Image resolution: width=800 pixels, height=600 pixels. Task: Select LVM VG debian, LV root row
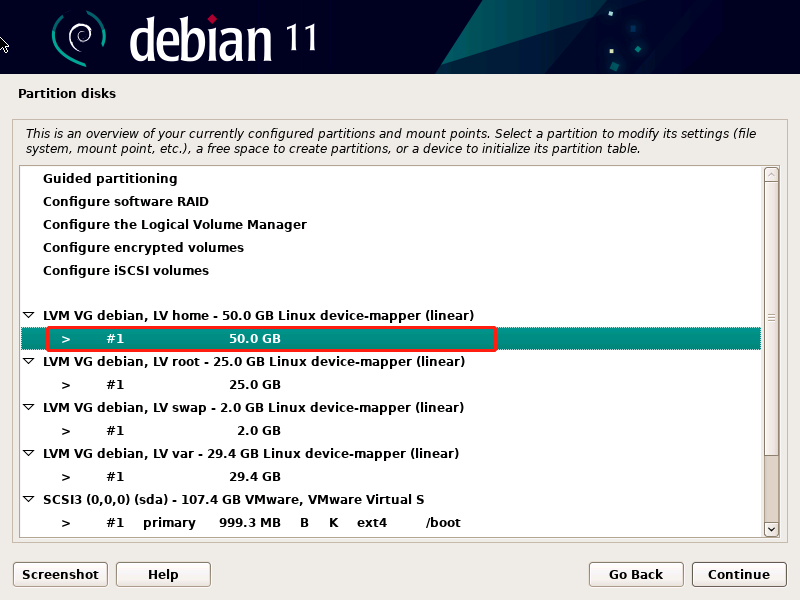click(x=391, y=361)
